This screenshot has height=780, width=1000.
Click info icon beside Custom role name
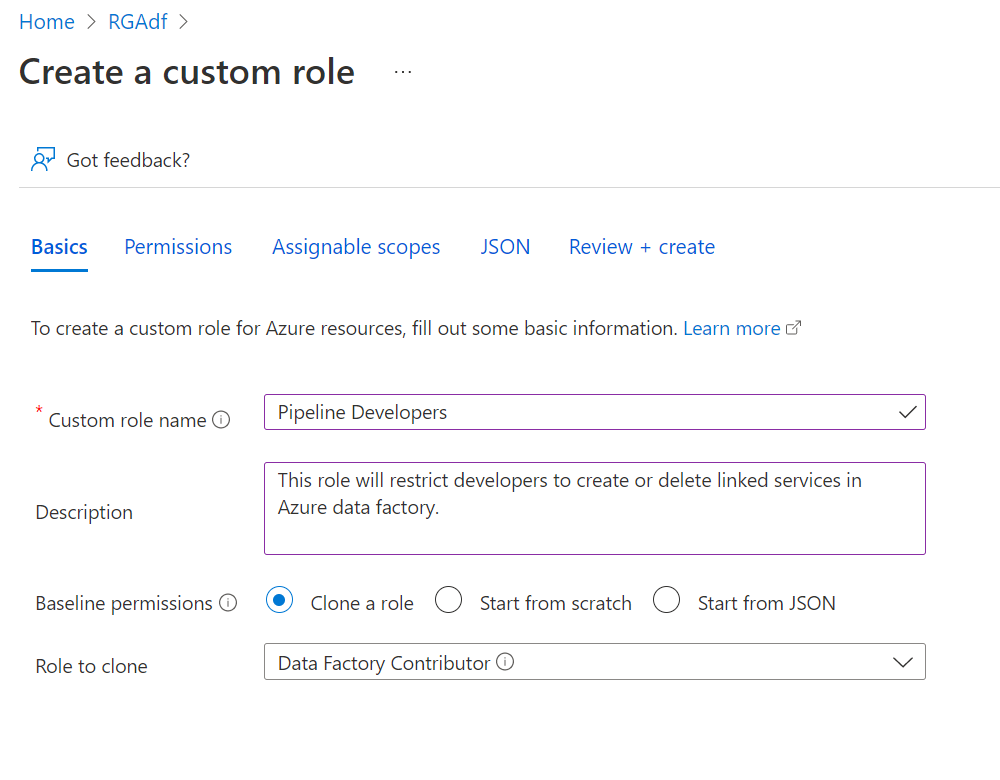222,420
